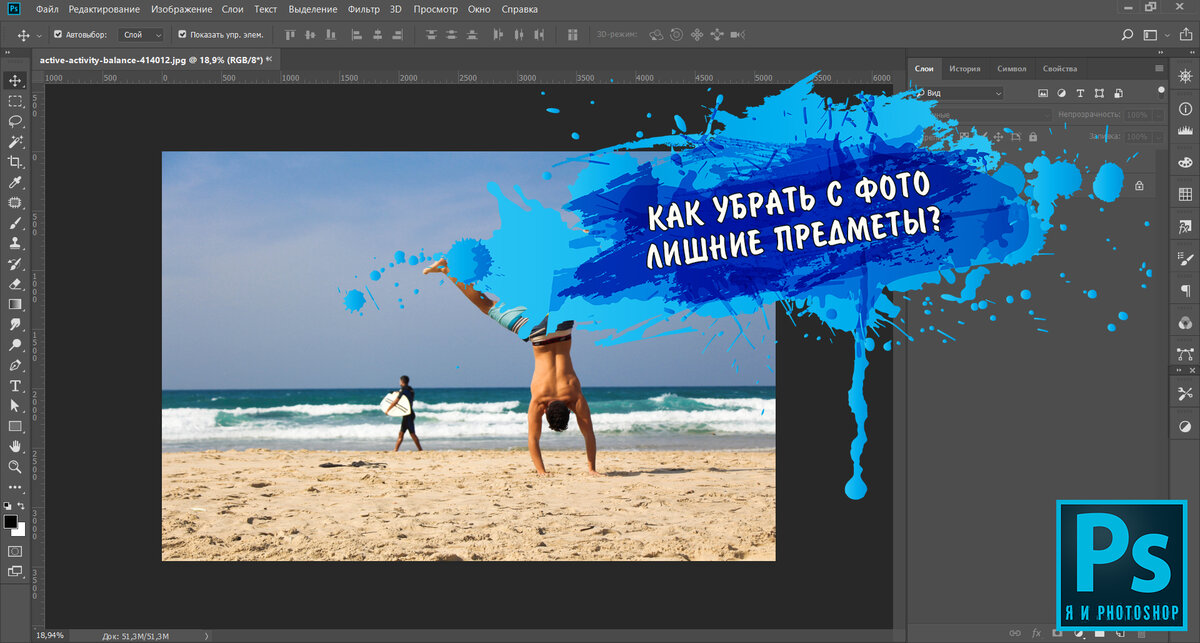This screenshot has width=1200, height=643.
Task: Select the Crop tool
Action: [x=15, y=162]
